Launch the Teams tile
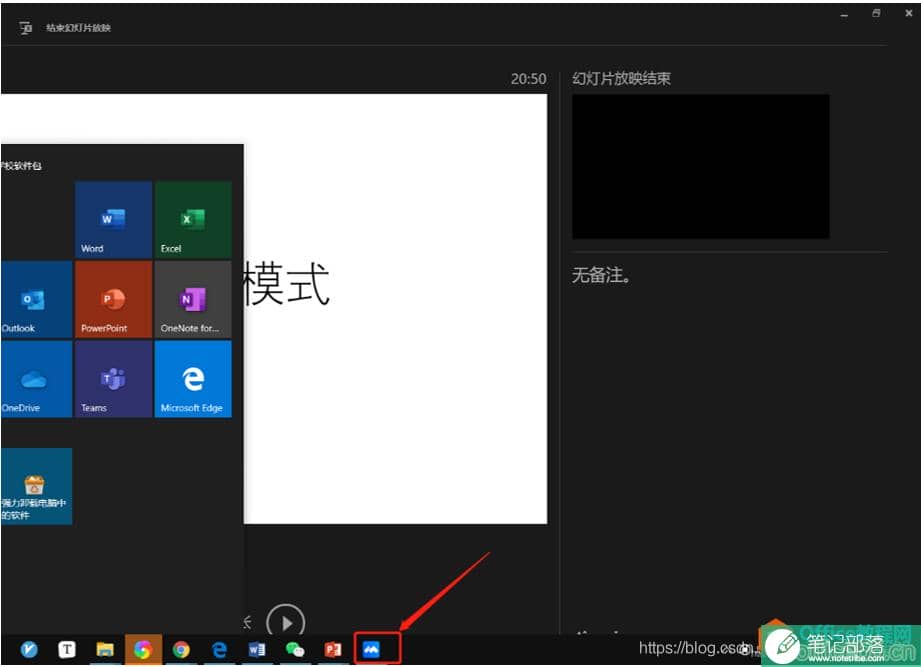This screenshot has height=667, width=921. [x=113, y=379]
